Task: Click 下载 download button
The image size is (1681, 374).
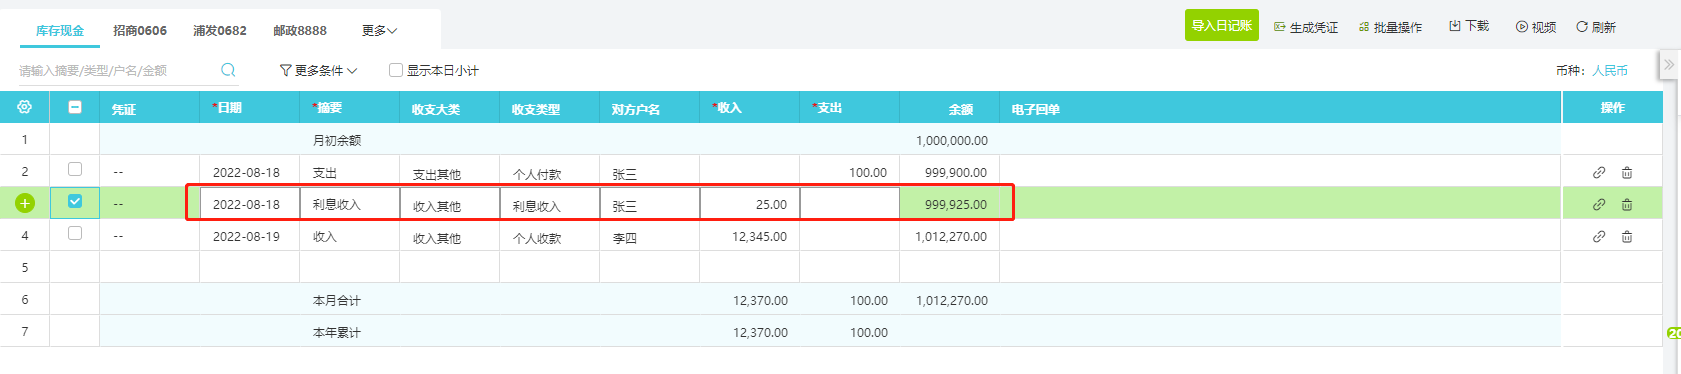Action: (x=1469, y=26)
